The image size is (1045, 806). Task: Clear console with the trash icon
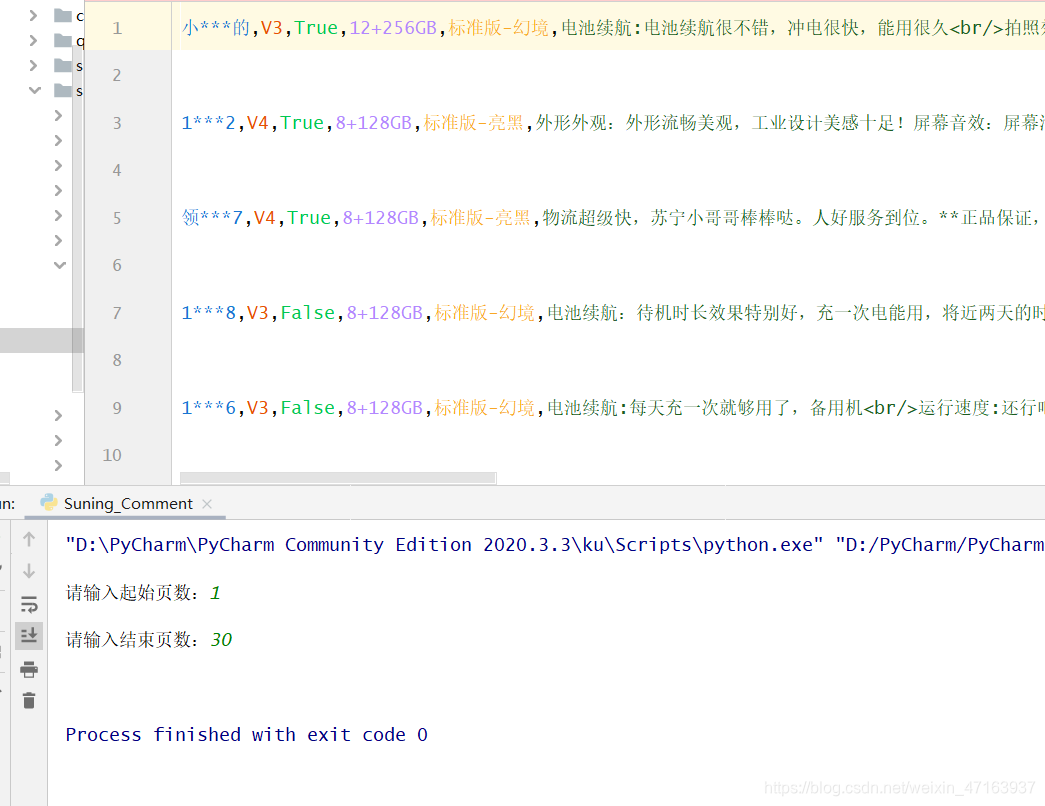coord(29,701)
